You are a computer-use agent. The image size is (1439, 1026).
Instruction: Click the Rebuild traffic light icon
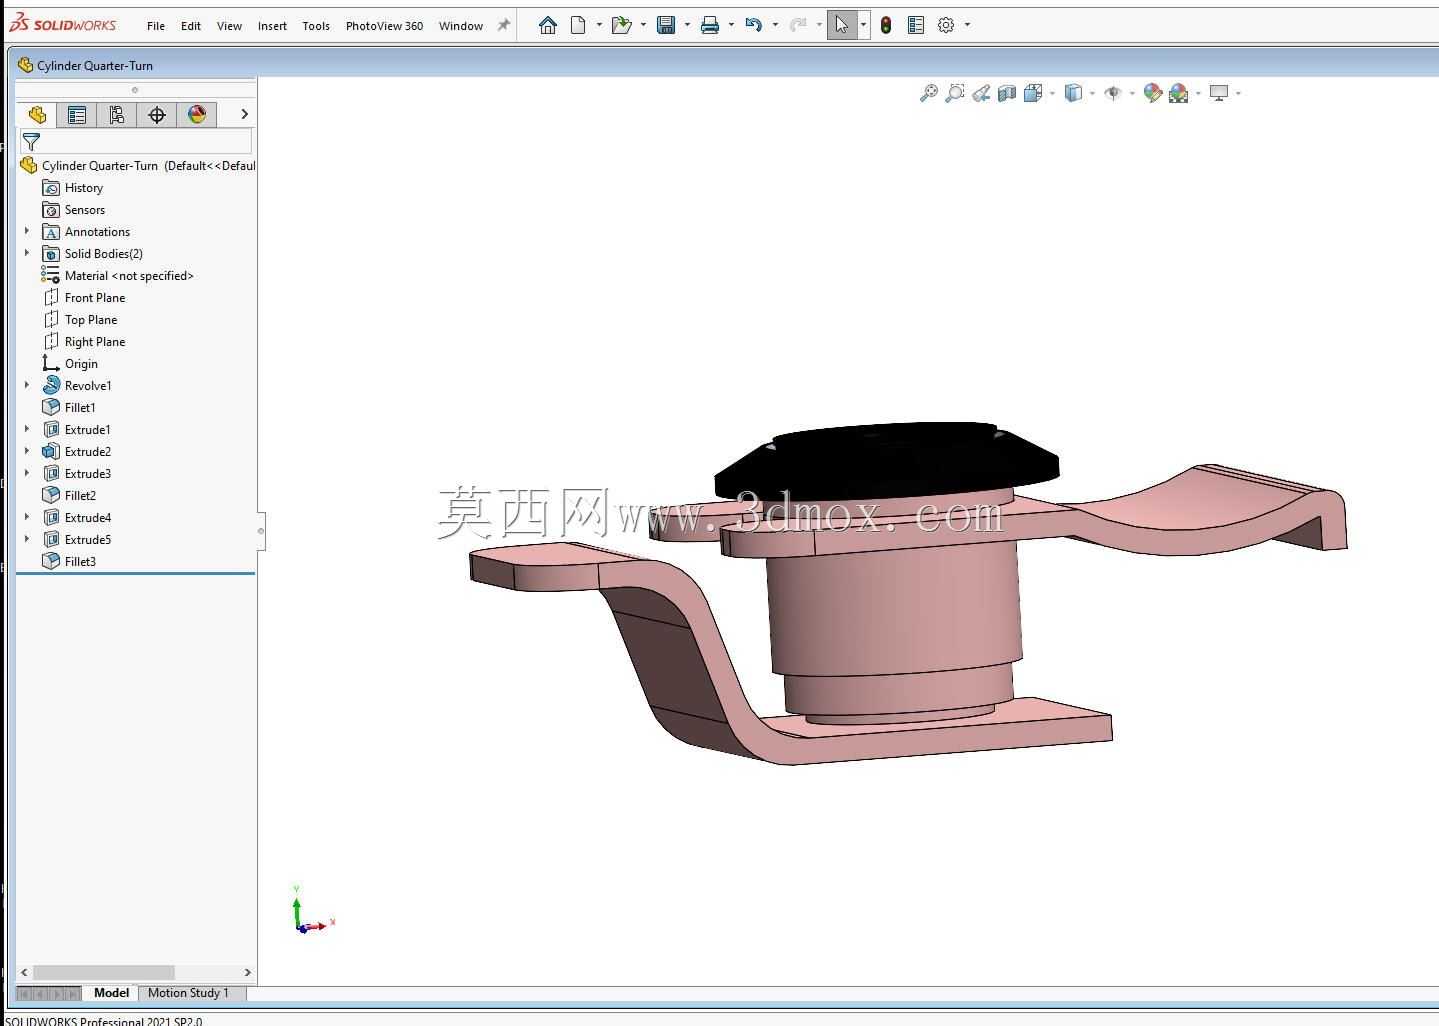[886, 25]
